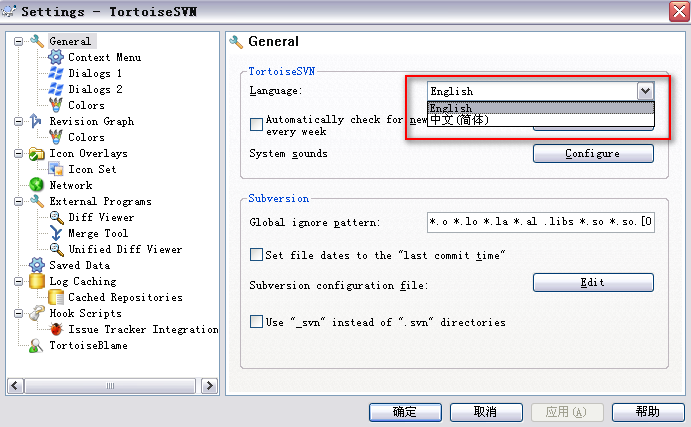
Task: Click the TortoiseBlame person icon
Action: point(36,345)
